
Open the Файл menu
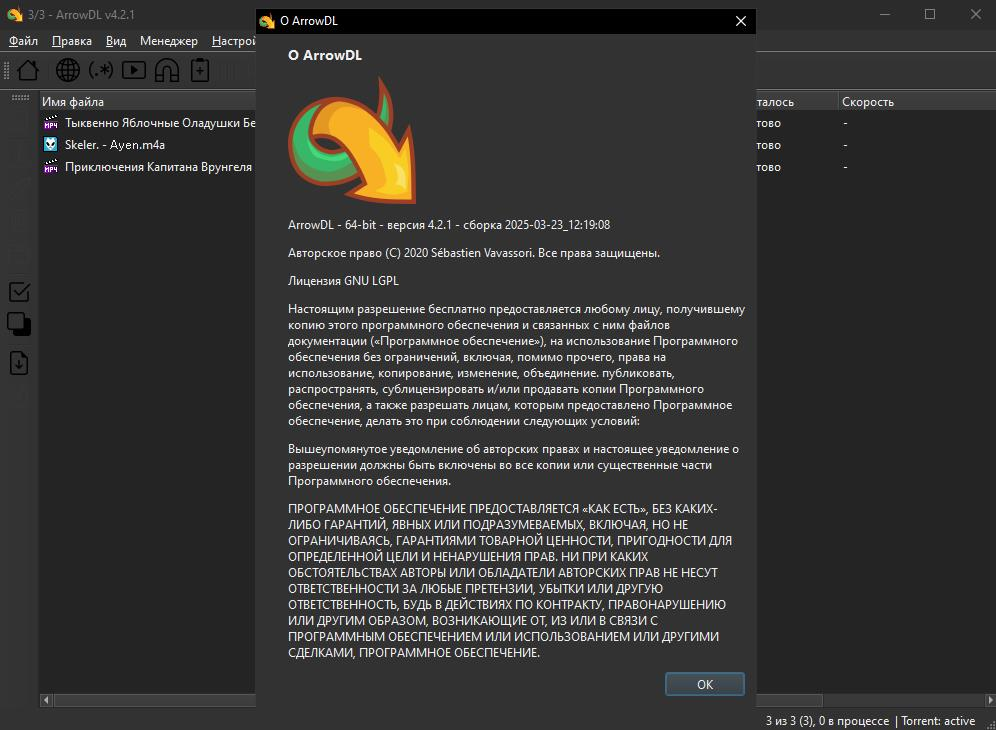click(x=24, y=41)
